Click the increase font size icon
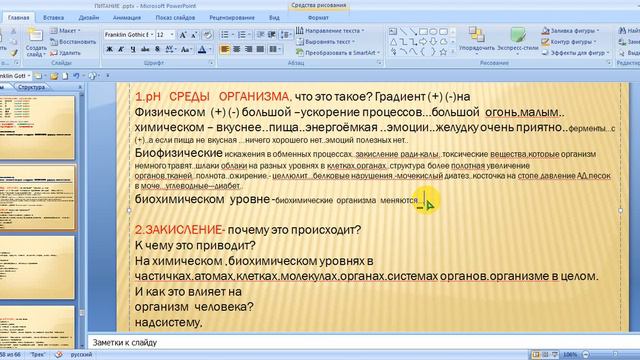The width and height of the screenshot is (640, 360). click(183, 35)
